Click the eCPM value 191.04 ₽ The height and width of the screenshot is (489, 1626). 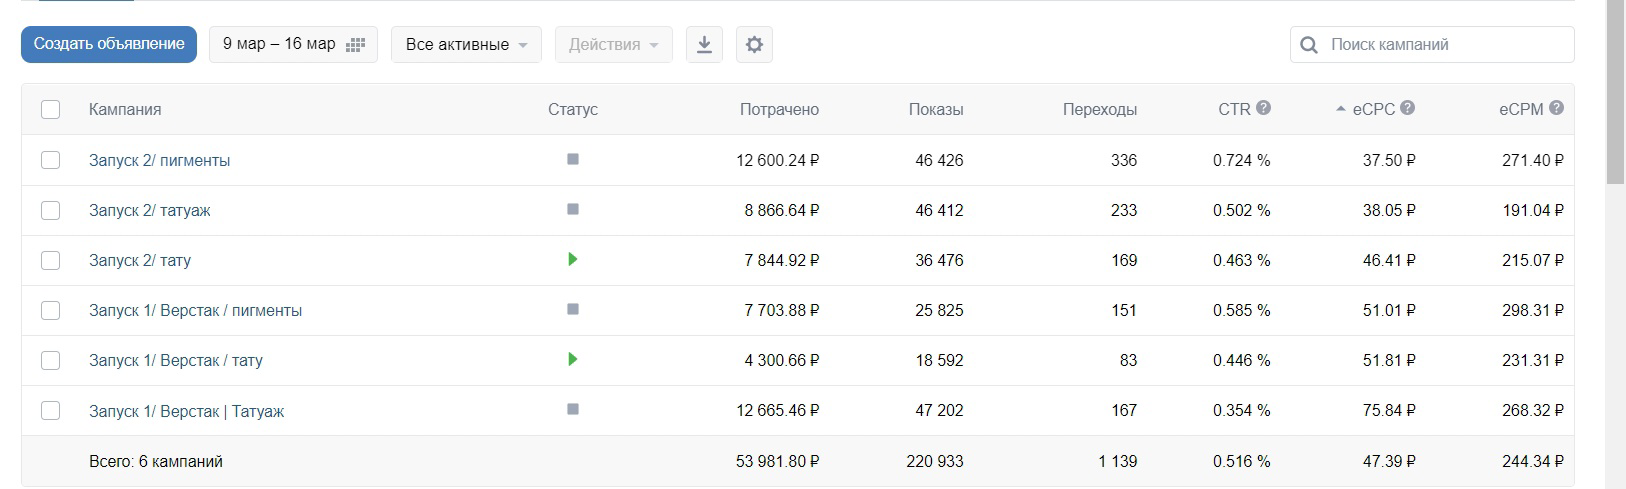[x=1533, y=210]
